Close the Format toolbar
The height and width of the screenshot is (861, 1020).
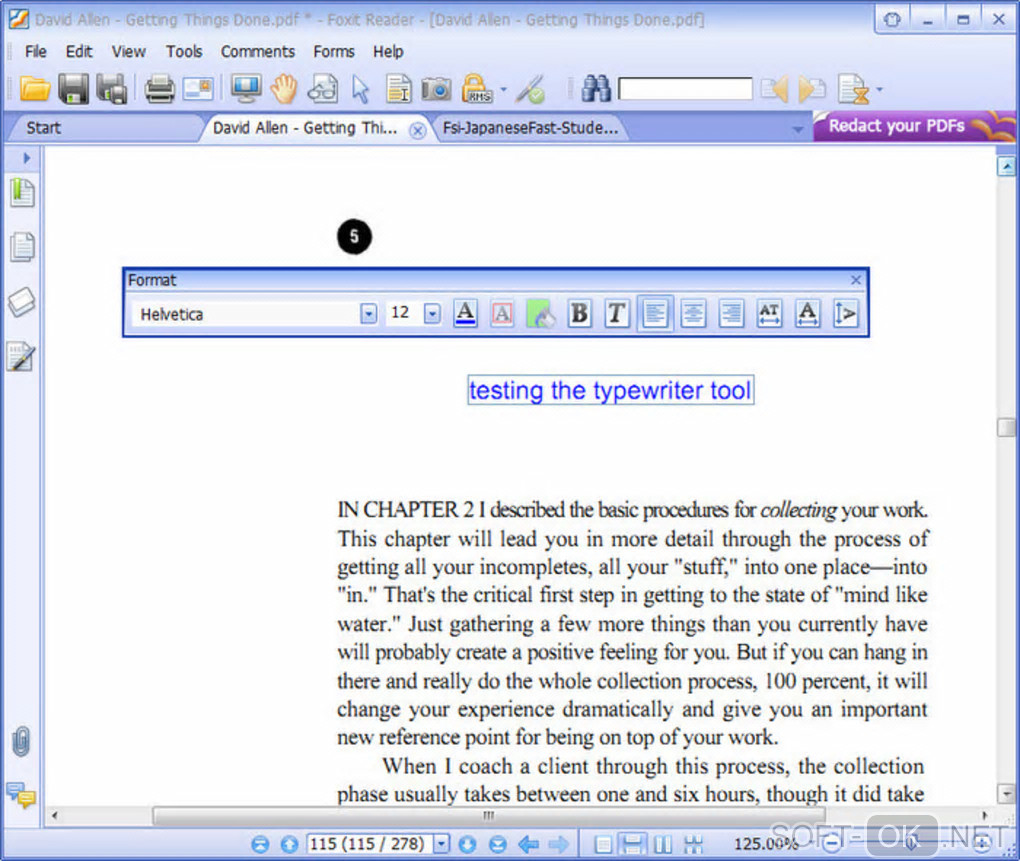(x=855, y=280)
